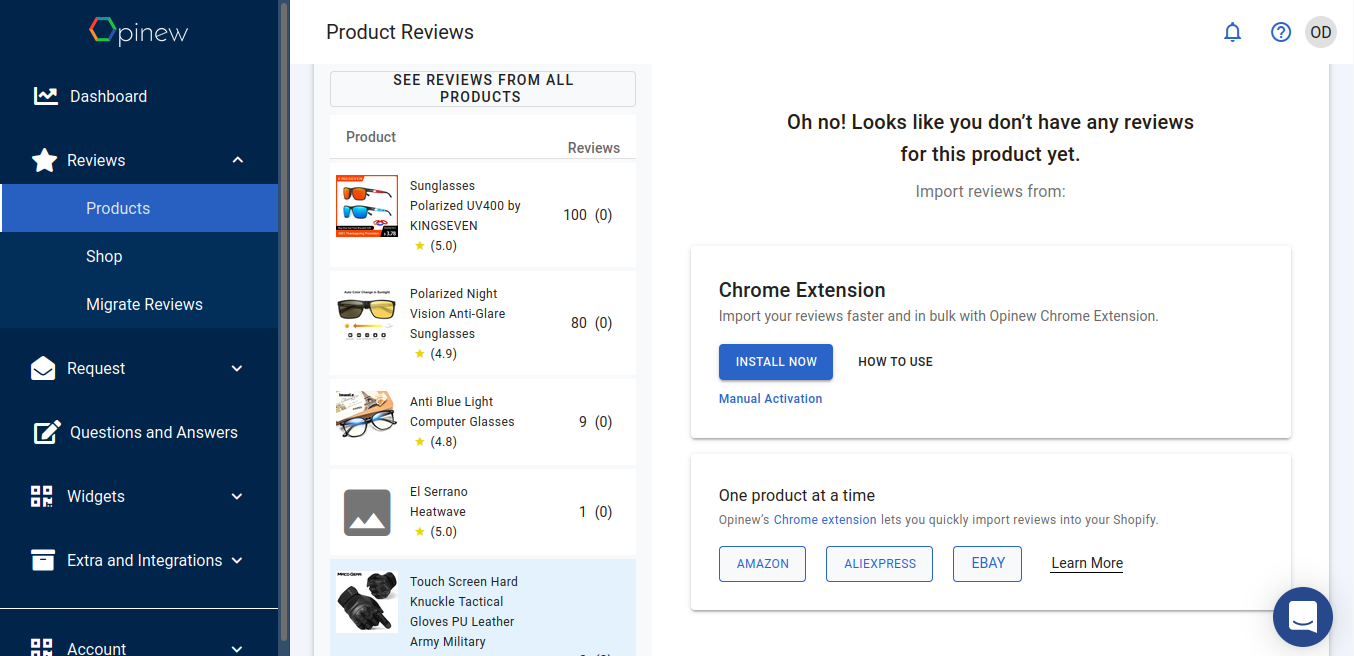This screenshot has height=656, width=1354.
Task: Expand the Request menu chevron
Action: pos(237,368)
